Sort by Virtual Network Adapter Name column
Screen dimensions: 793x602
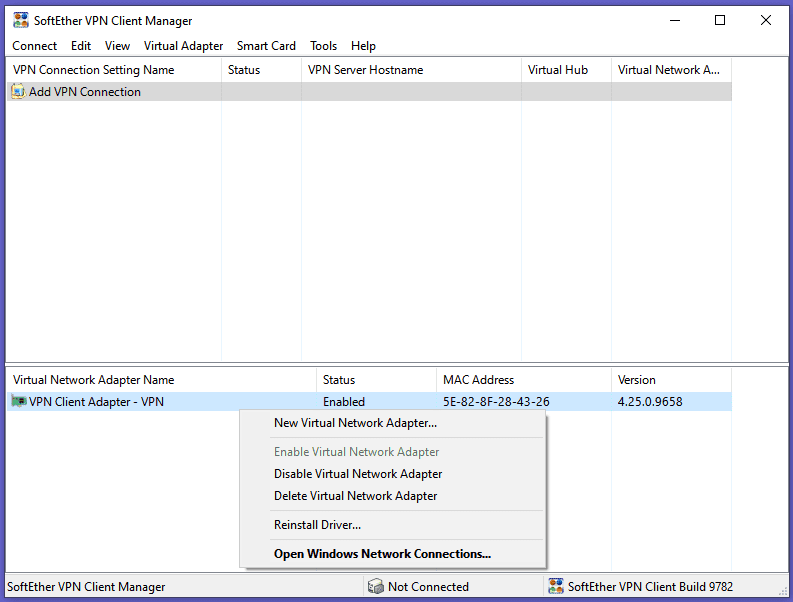pos(161,380)
